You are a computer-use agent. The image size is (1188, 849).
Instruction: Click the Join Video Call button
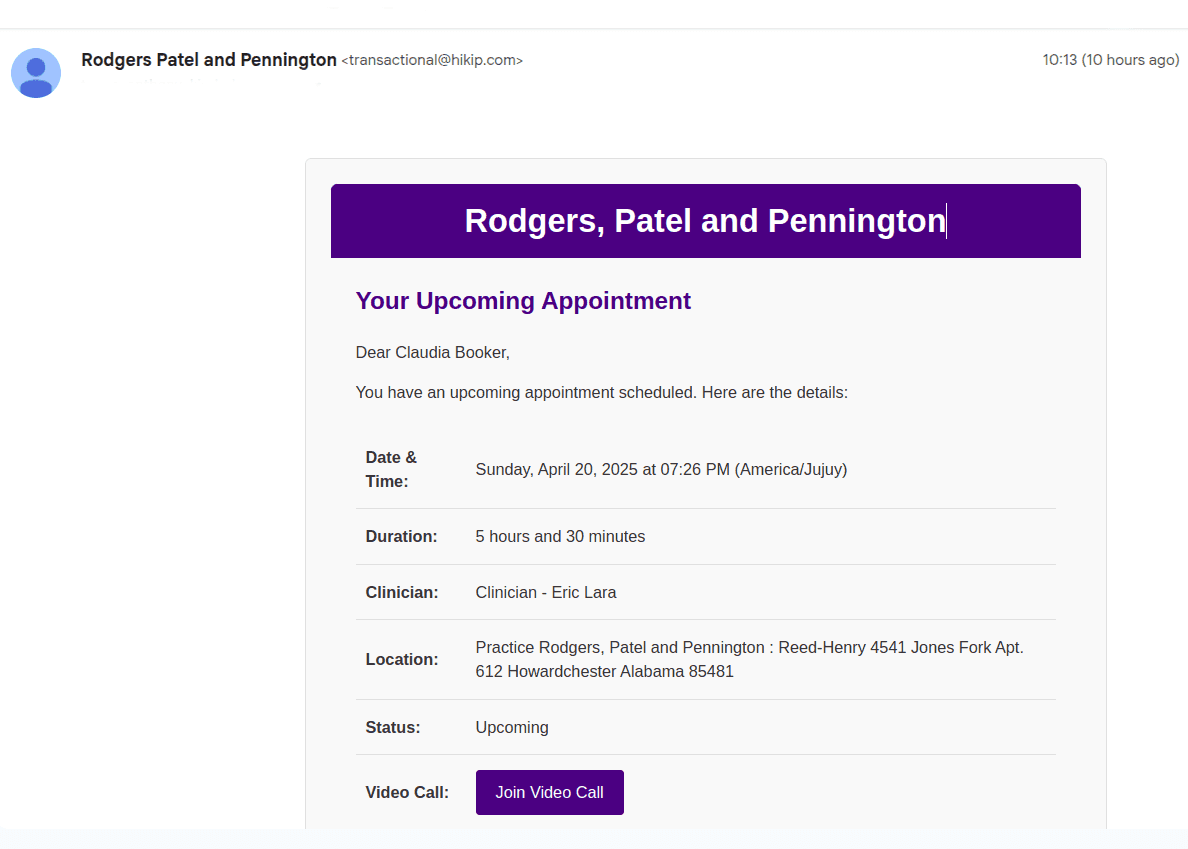click(549, 792)
